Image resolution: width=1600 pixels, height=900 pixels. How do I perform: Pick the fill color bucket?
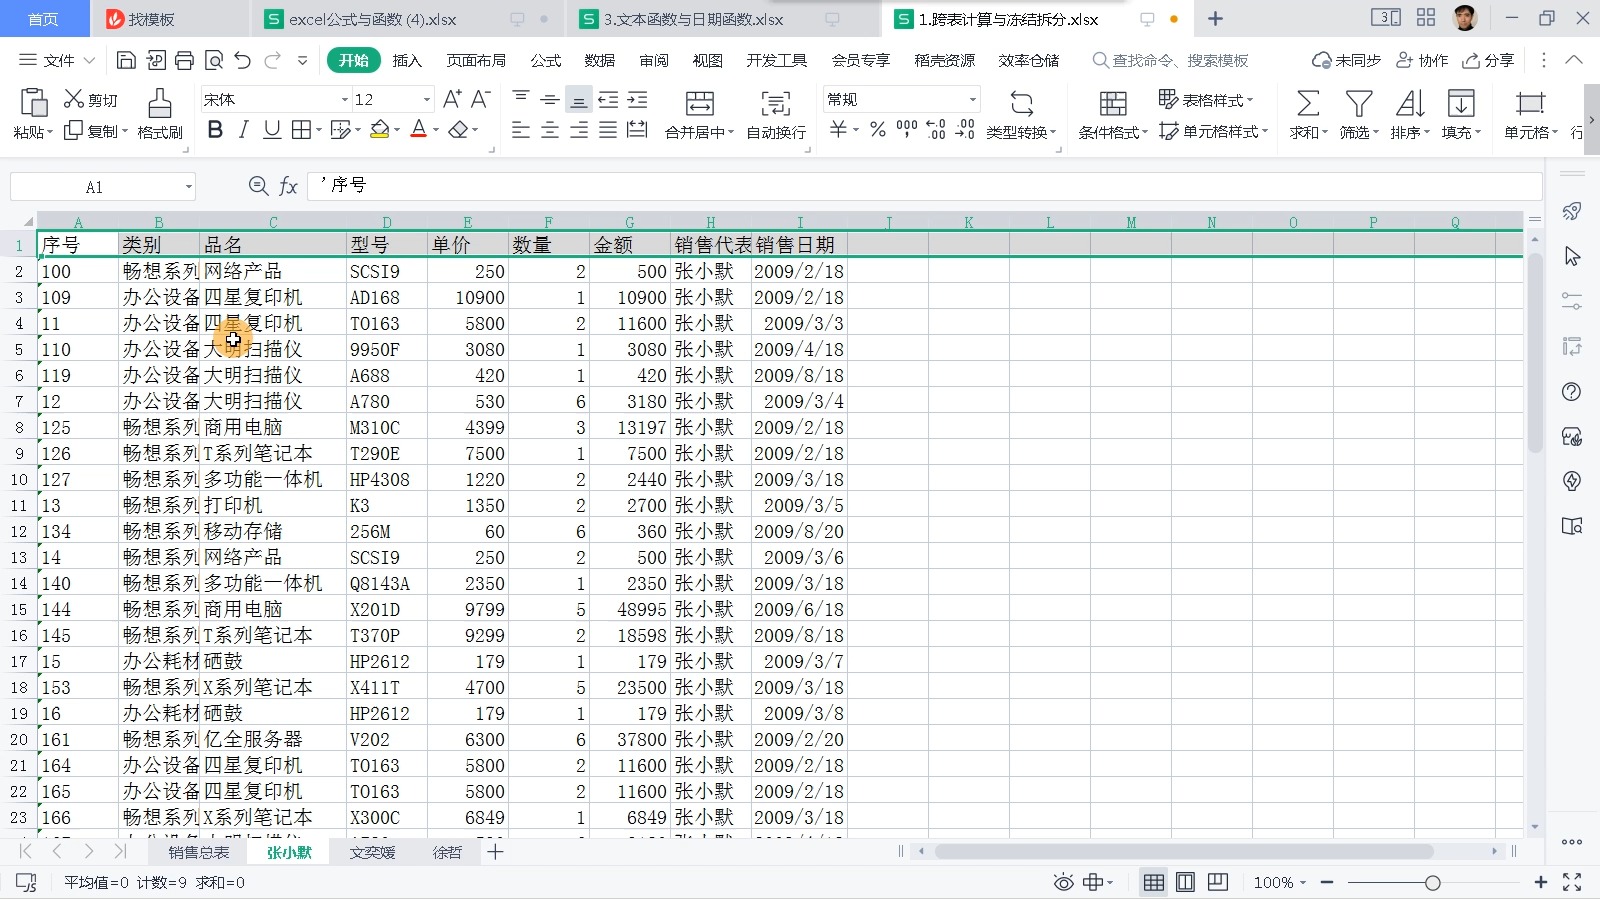tap(379, 130)
